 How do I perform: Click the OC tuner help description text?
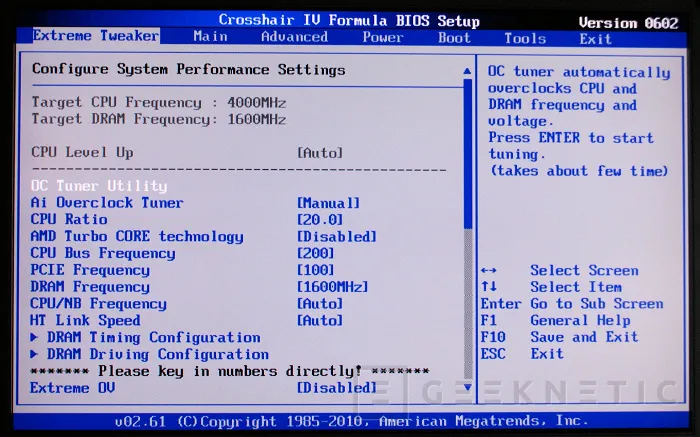pyautogui.click(x=579, y=121)
